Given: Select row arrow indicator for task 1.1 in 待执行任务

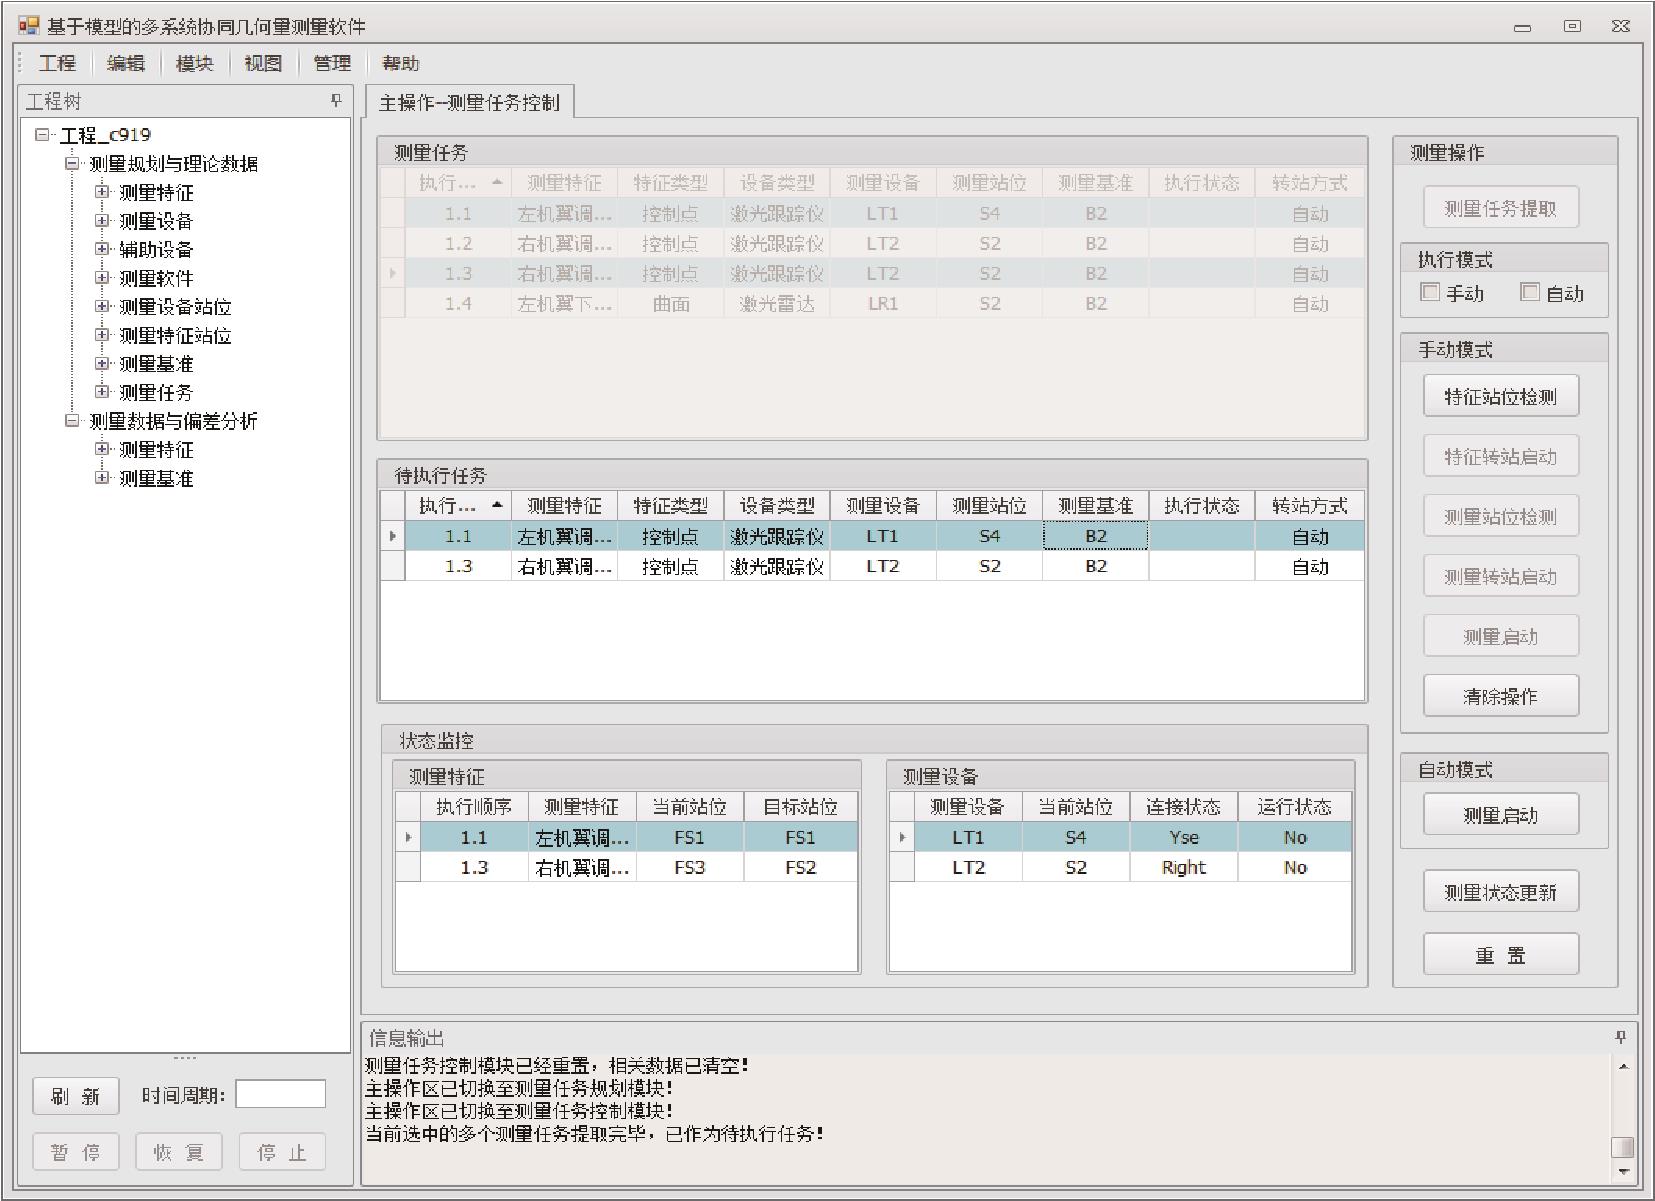Looking at the screenshot, I should pos(392,536).
